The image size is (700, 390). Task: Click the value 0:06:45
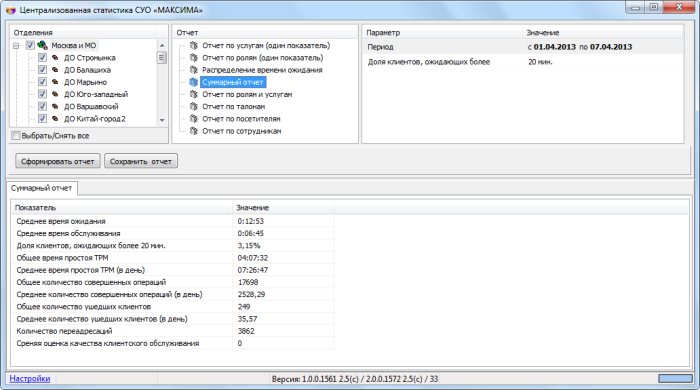click(250, 233)
